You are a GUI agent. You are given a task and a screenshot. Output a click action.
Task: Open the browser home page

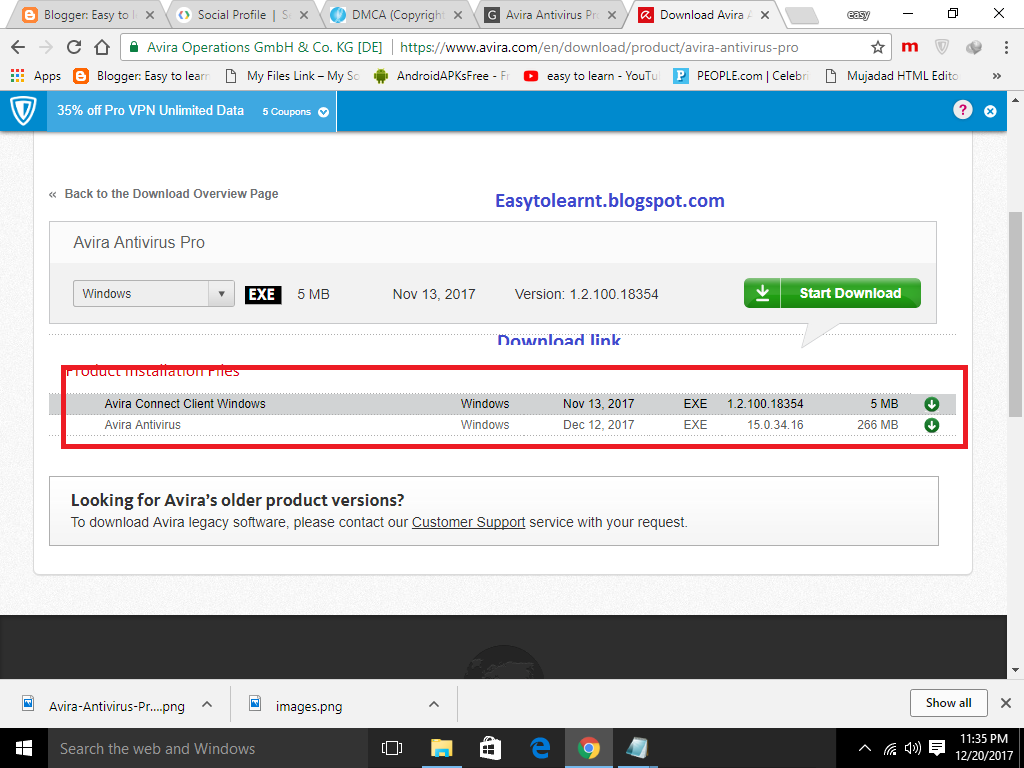102,47
